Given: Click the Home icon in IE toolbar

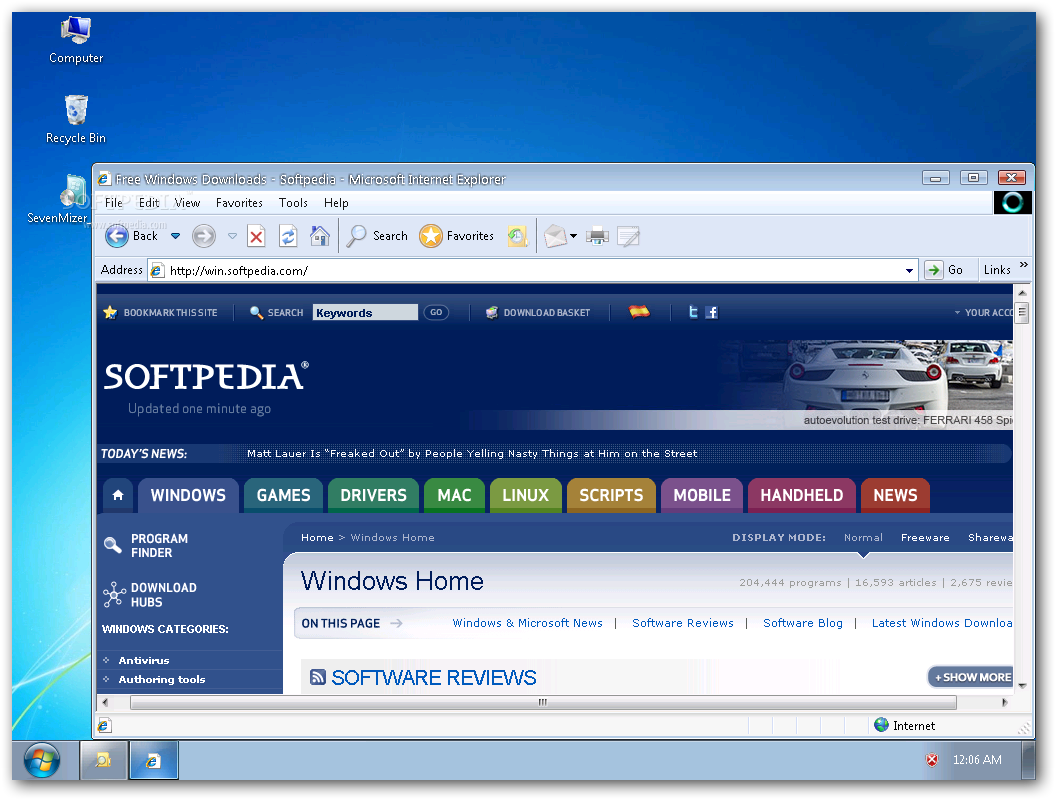Looking at the screenshot, I should click(320, 236).
